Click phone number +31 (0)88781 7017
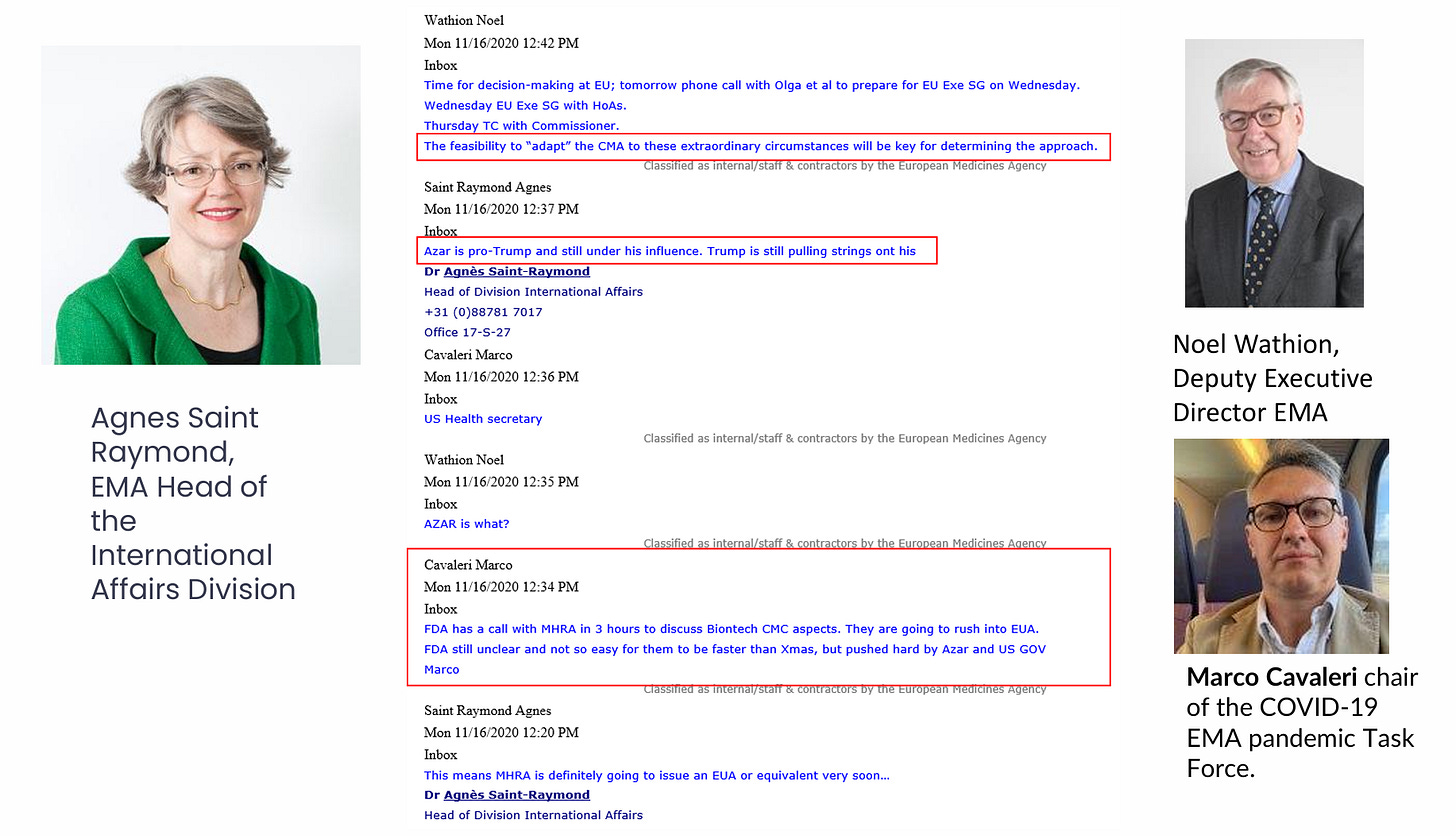 pos(483,312)
